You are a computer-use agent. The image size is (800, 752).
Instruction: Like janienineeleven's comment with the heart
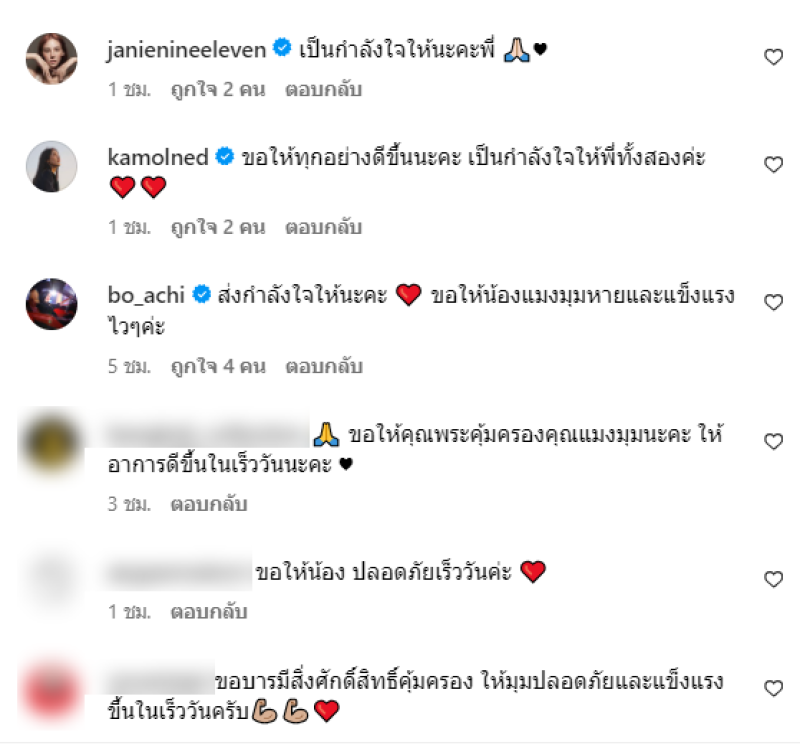(x=773, y=57)
